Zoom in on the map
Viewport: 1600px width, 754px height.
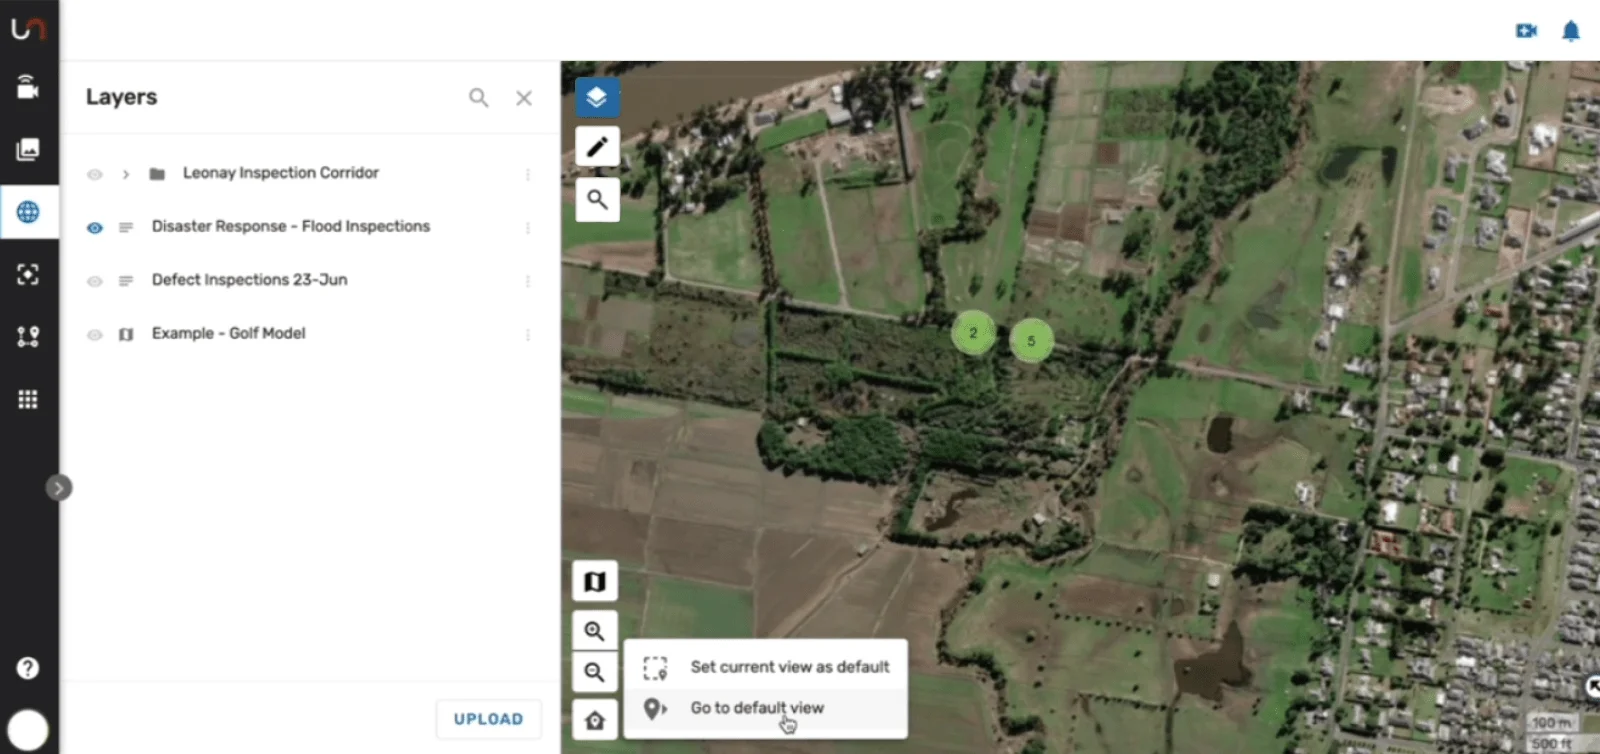point(595,631)
